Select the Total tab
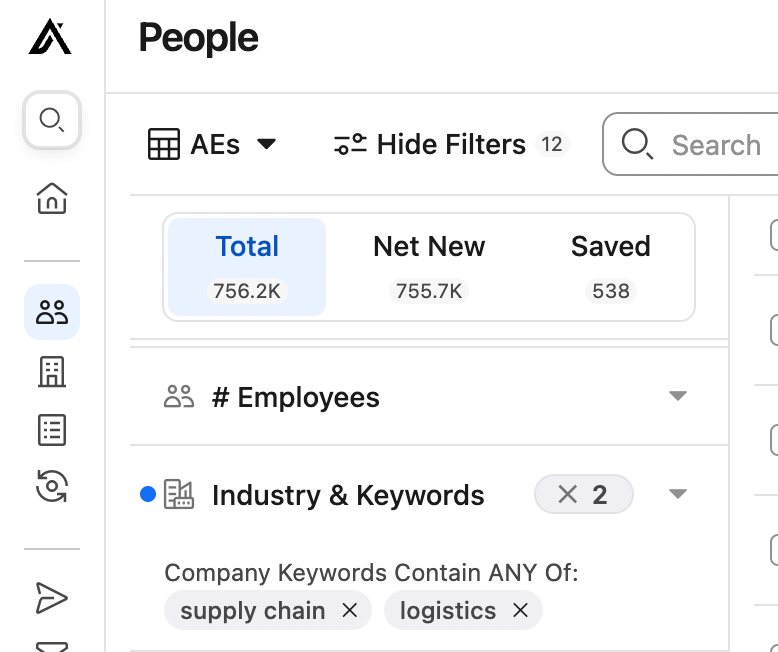This screenshot has width=778, height=652. point(247,266)
